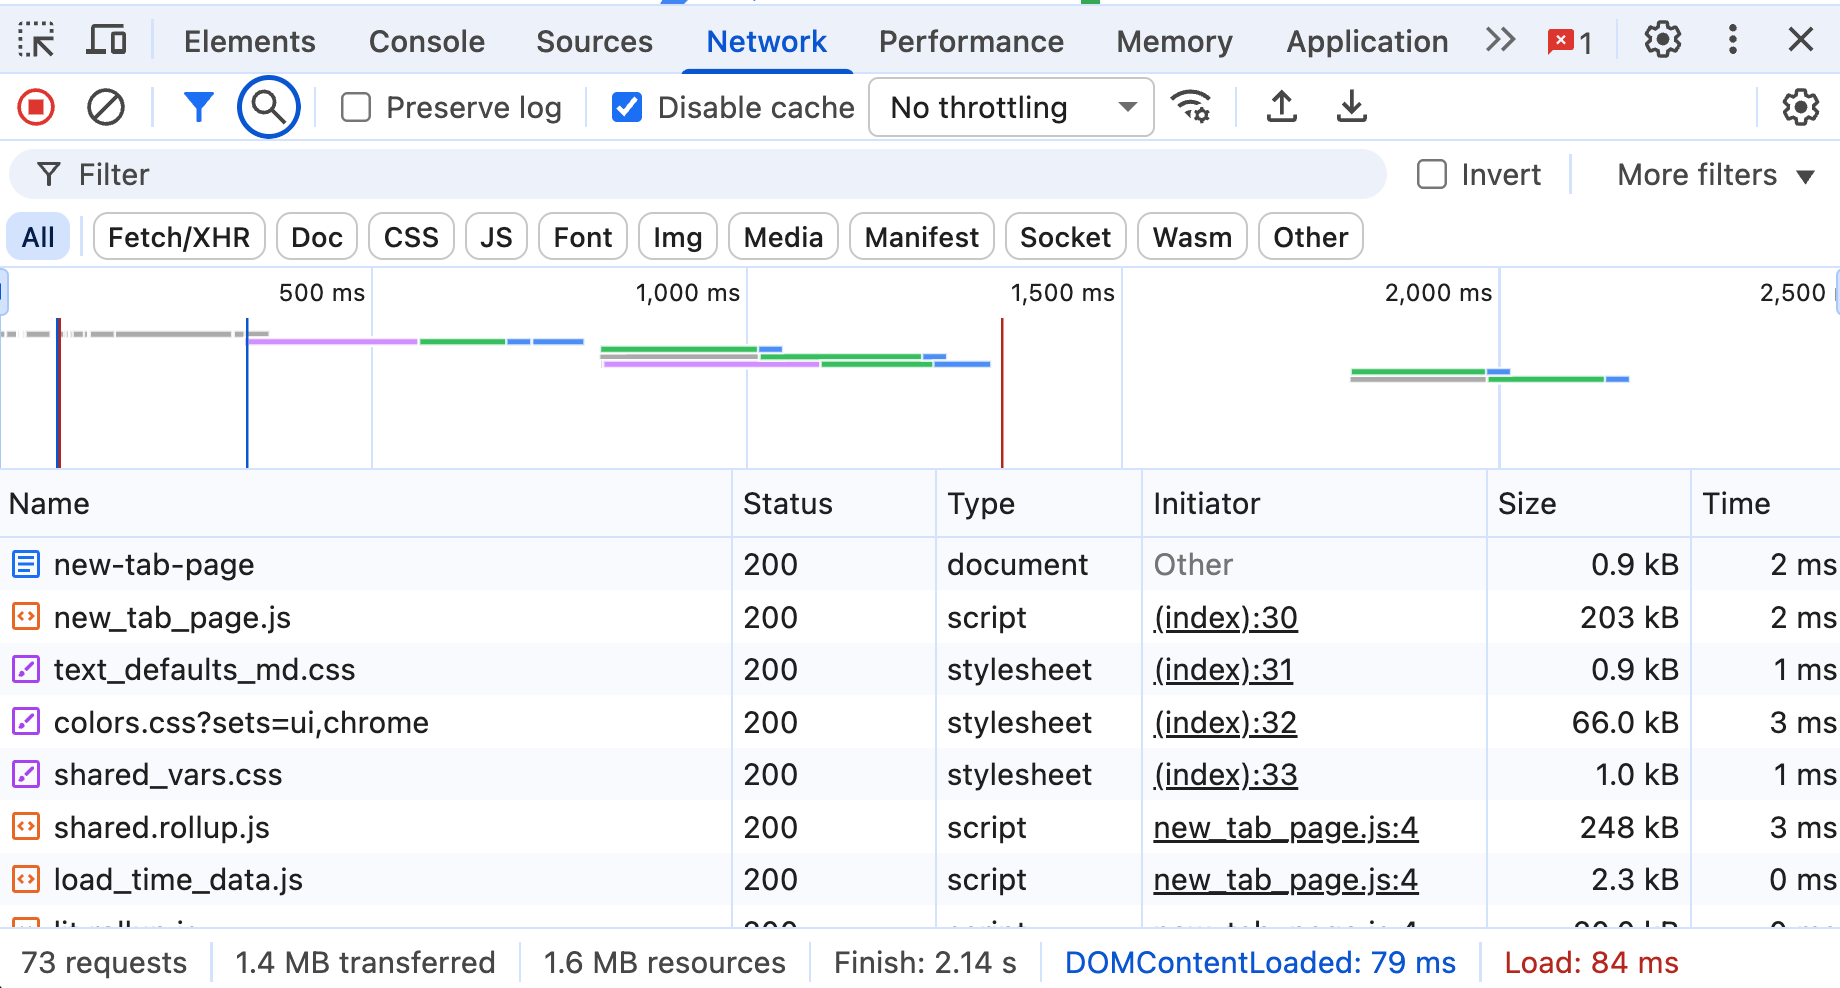The height and width of the screenshot is (988, 1840).
Task: Show more DevTools tabs chevron
Action: tap(1500, 41)
